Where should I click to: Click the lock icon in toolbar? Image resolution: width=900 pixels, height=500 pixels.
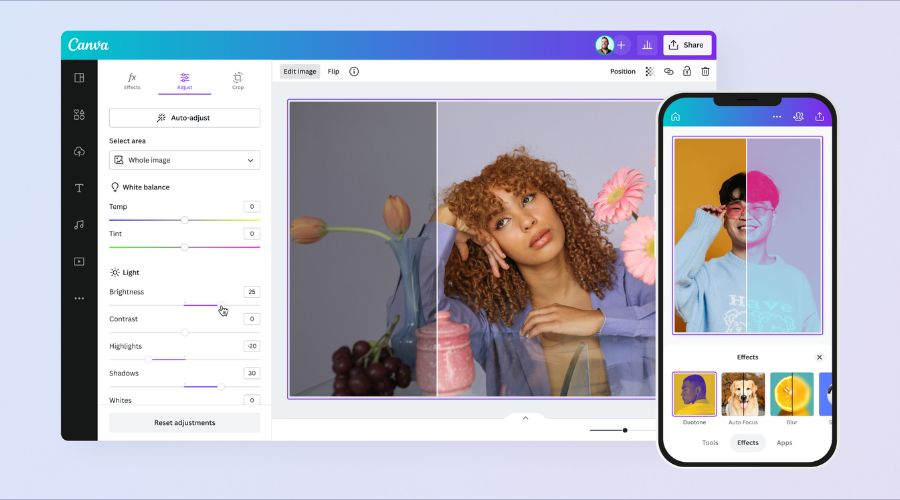coord(687,72)
